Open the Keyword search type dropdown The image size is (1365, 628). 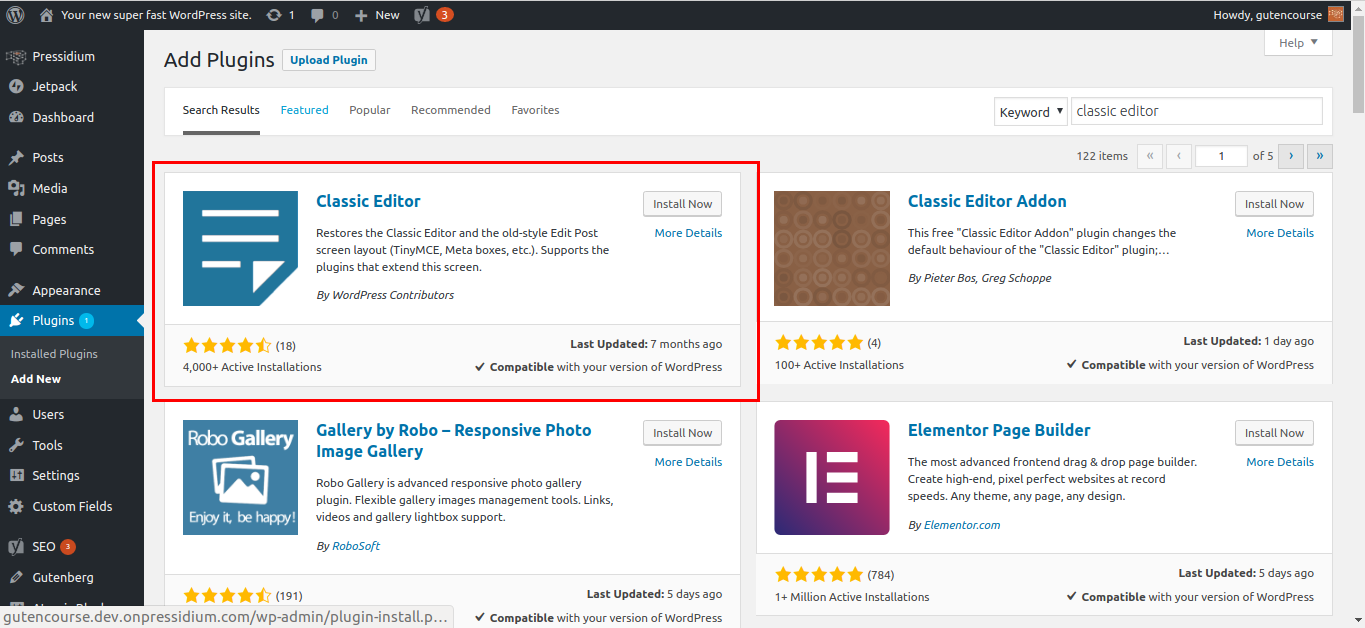[x=1030, y=111]
